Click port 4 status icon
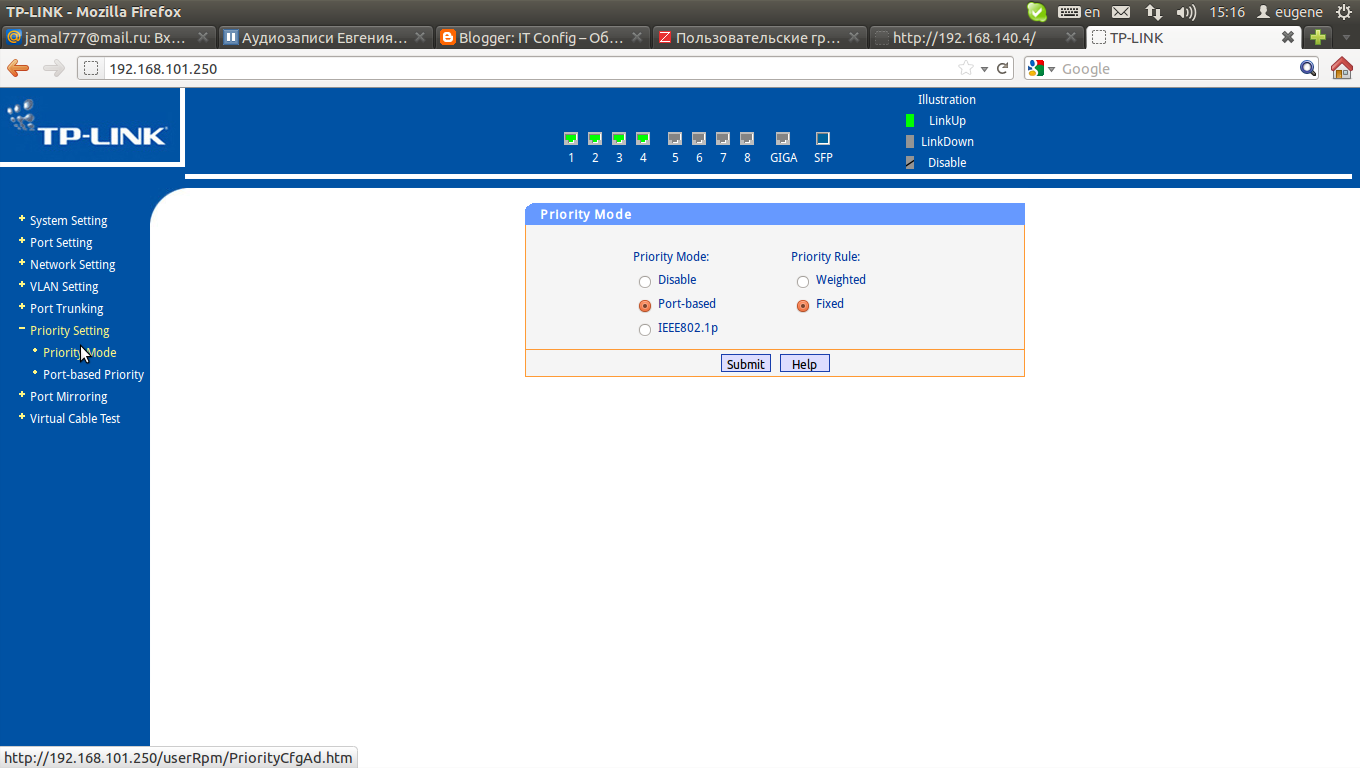This screenshot has height=768, width=1360. point(643,139)
